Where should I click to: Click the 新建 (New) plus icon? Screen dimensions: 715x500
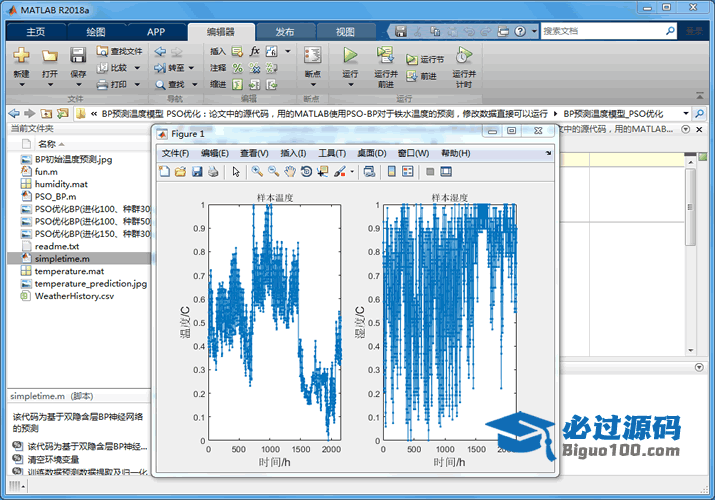click(x=21, y=56)
